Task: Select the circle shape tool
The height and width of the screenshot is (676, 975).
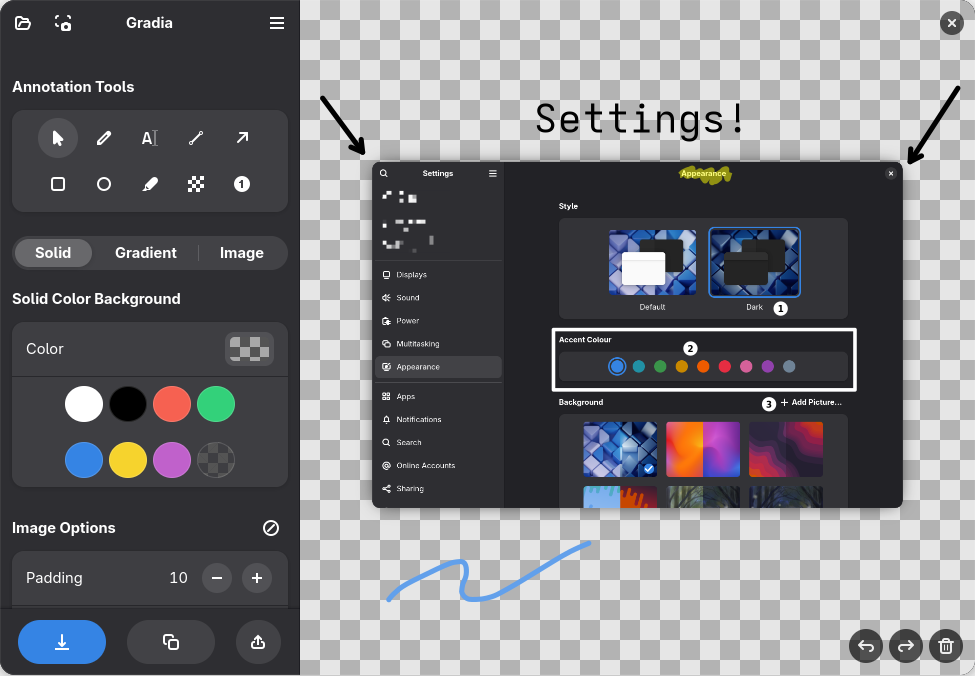Action: (104, 184)
